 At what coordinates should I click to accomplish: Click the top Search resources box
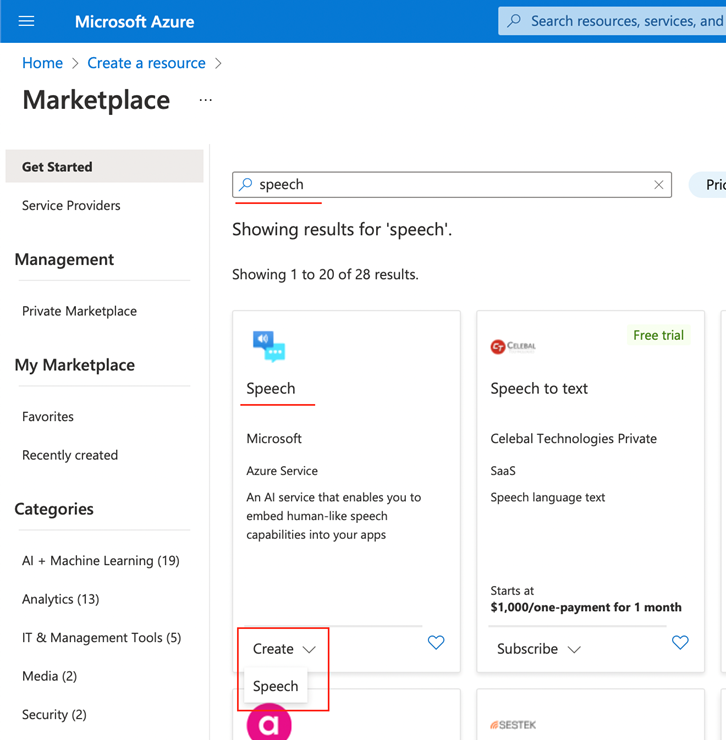(612, 21)
